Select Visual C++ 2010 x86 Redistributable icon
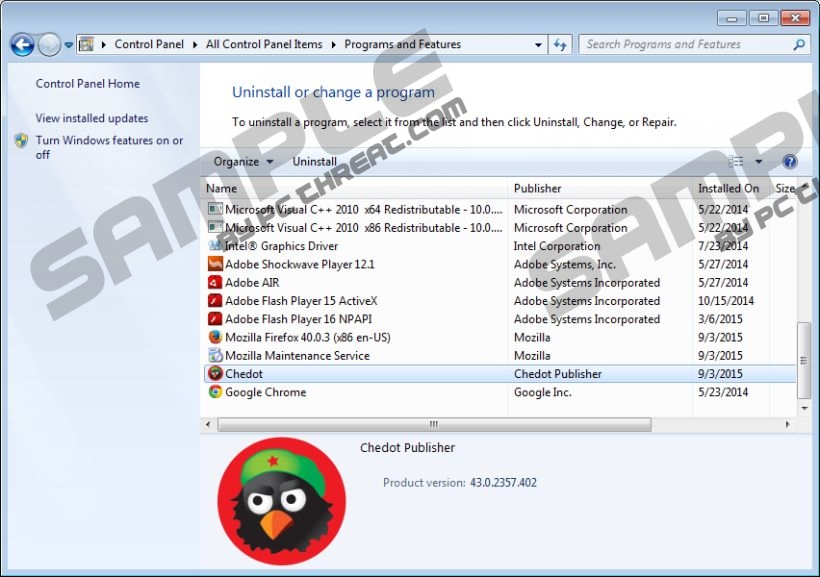Viewport: 820px width, 577px height. click(215, 228)
